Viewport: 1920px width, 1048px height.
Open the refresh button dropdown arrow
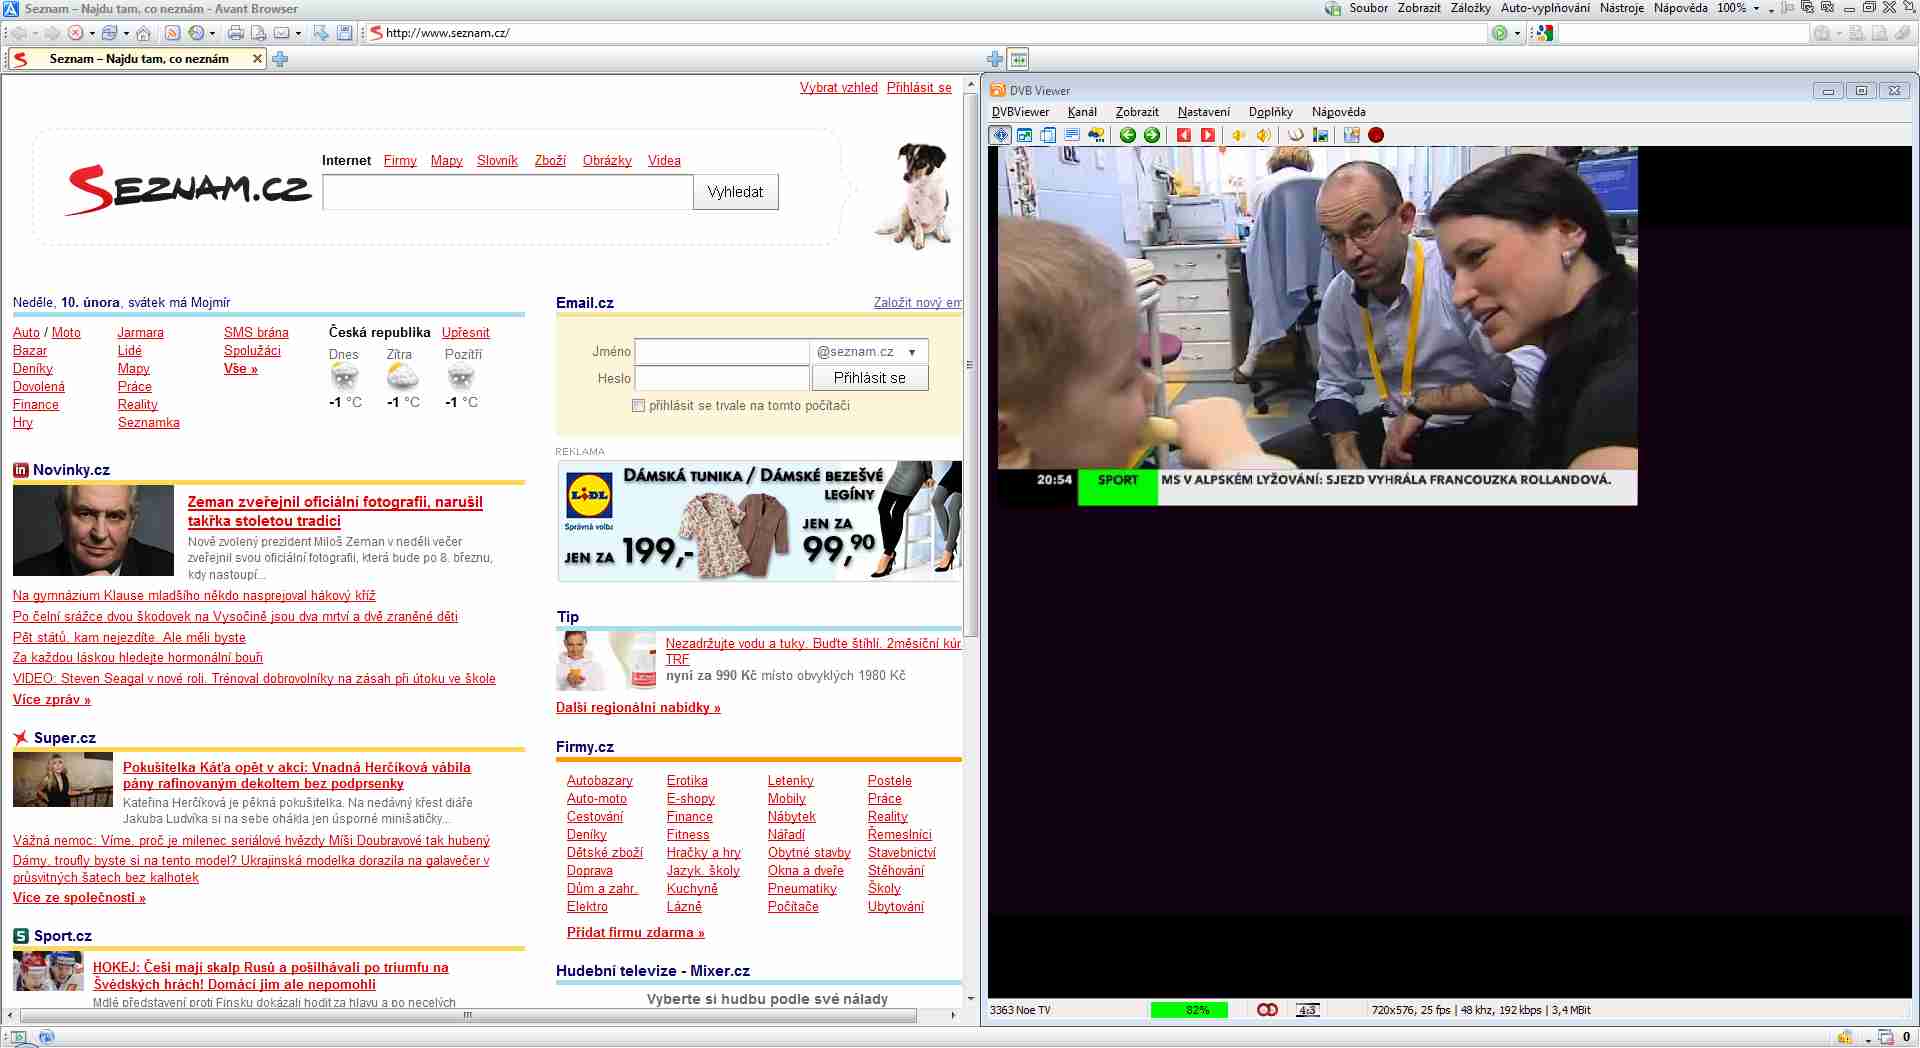[x=126, y=33]
